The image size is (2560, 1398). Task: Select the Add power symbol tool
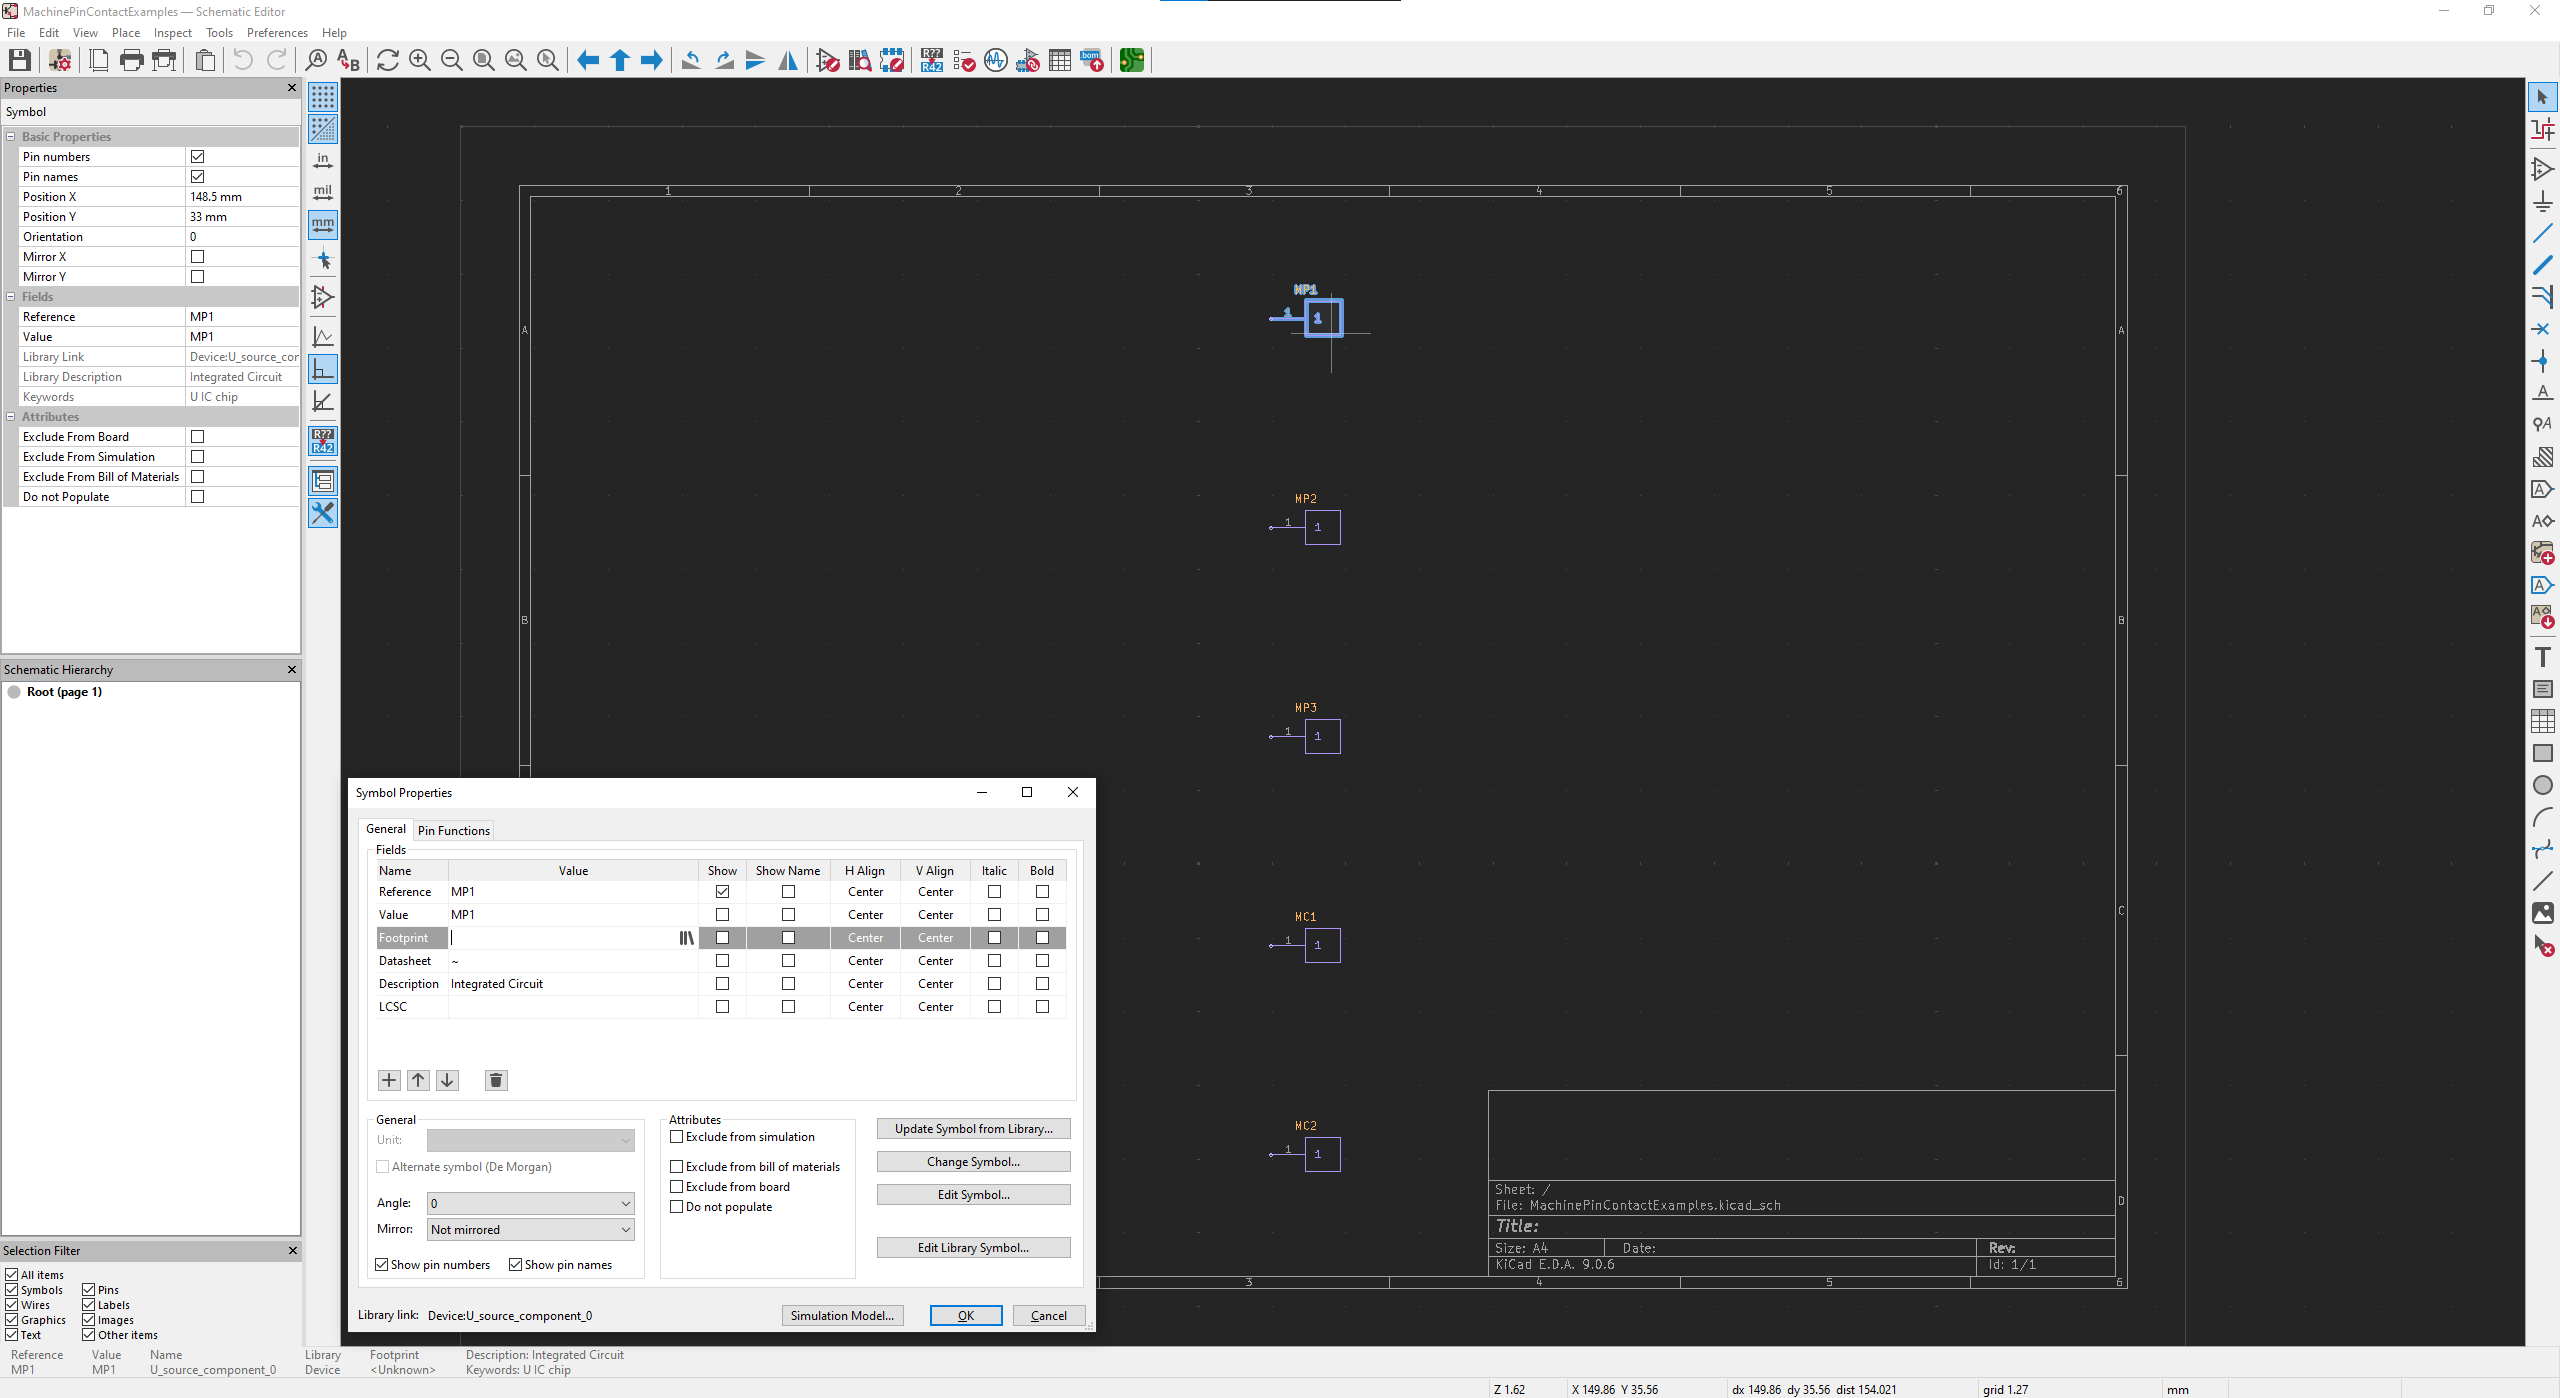pyautogui.click(x=2542, y=201)
